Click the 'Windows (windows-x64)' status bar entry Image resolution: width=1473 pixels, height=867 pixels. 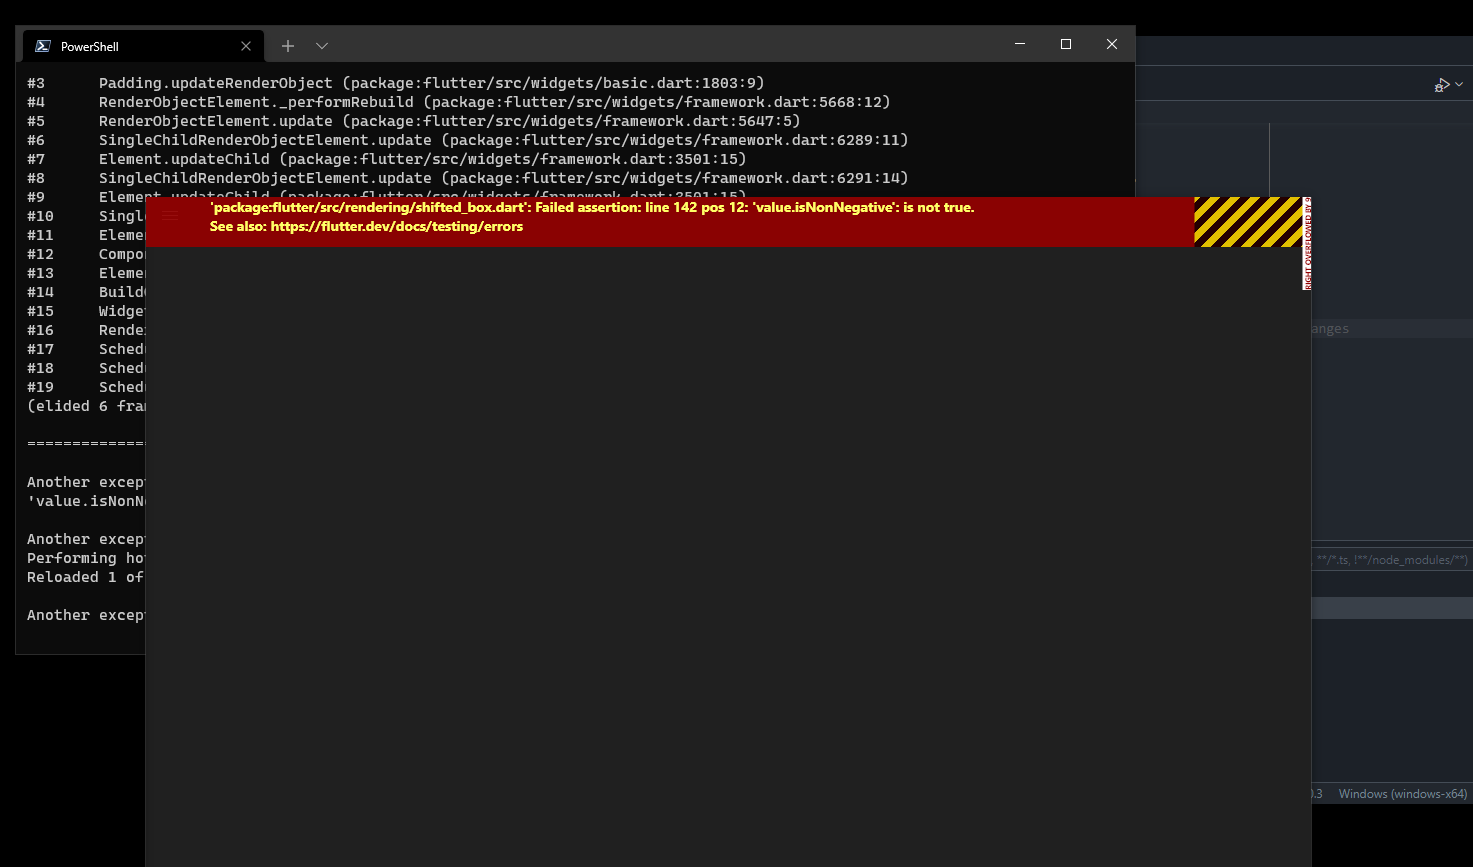coord(1402,794)
